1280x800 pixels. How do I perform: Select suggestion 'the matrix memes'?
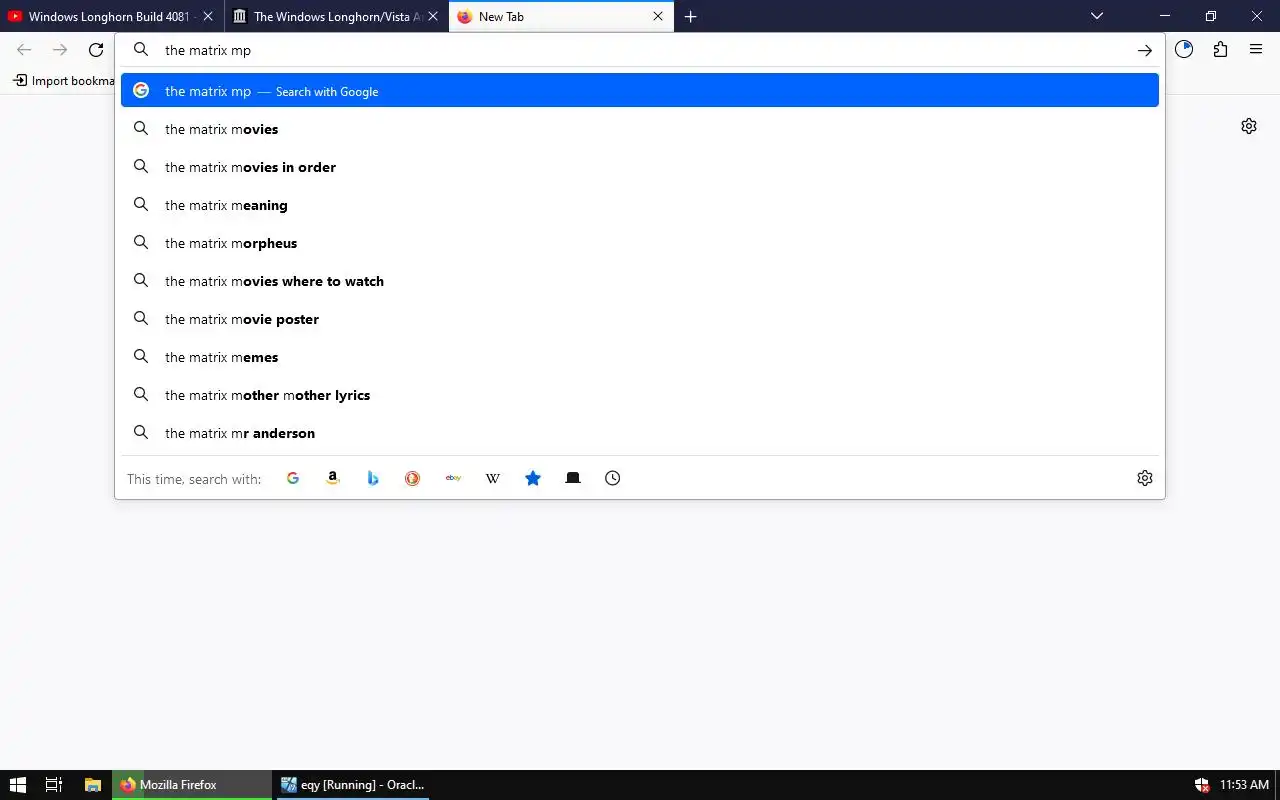640,357
